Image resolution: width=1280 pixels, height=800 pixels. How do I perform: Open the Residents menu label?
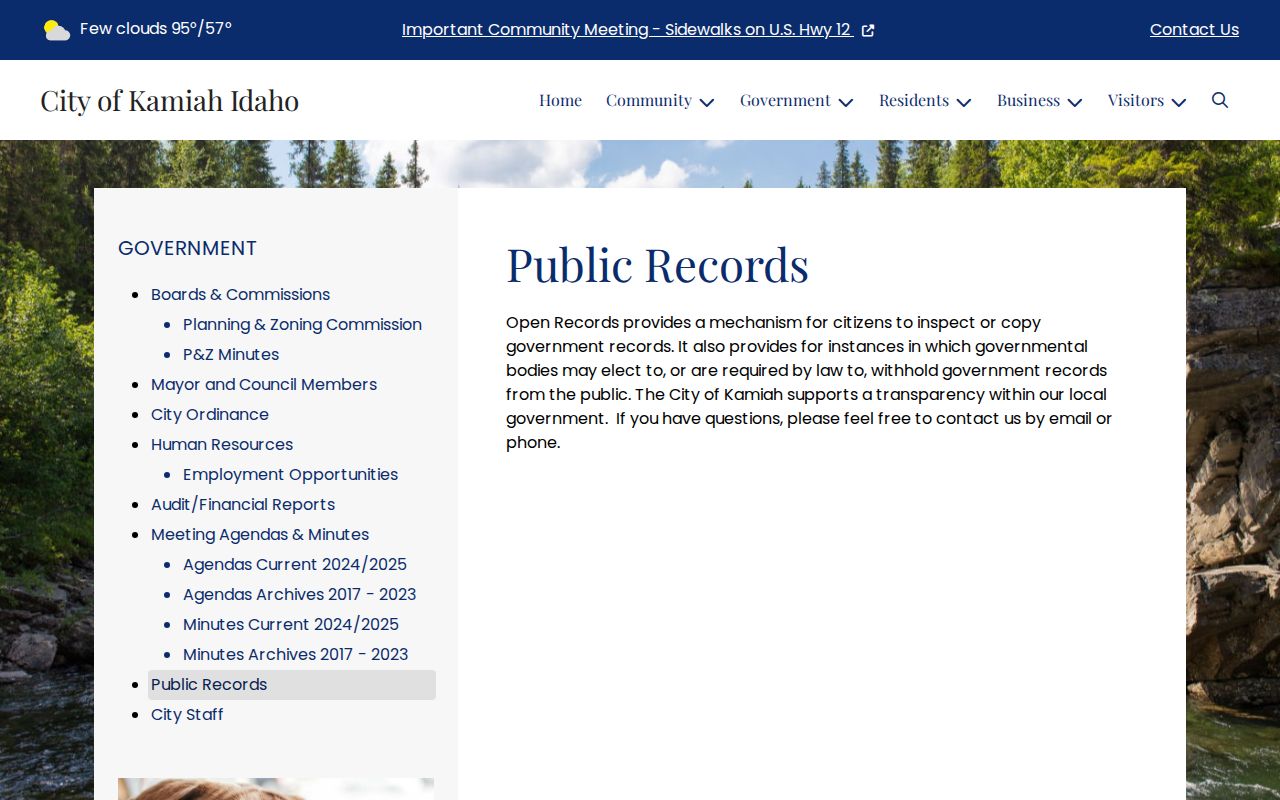[x=914, y=100]
